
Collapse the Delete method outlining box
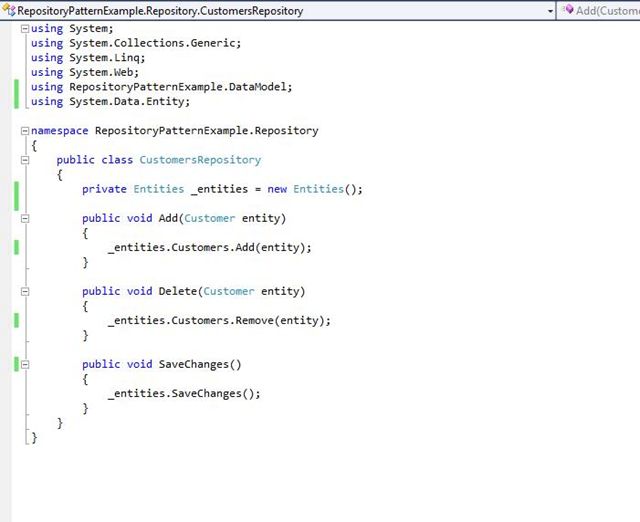pos(25,291)
